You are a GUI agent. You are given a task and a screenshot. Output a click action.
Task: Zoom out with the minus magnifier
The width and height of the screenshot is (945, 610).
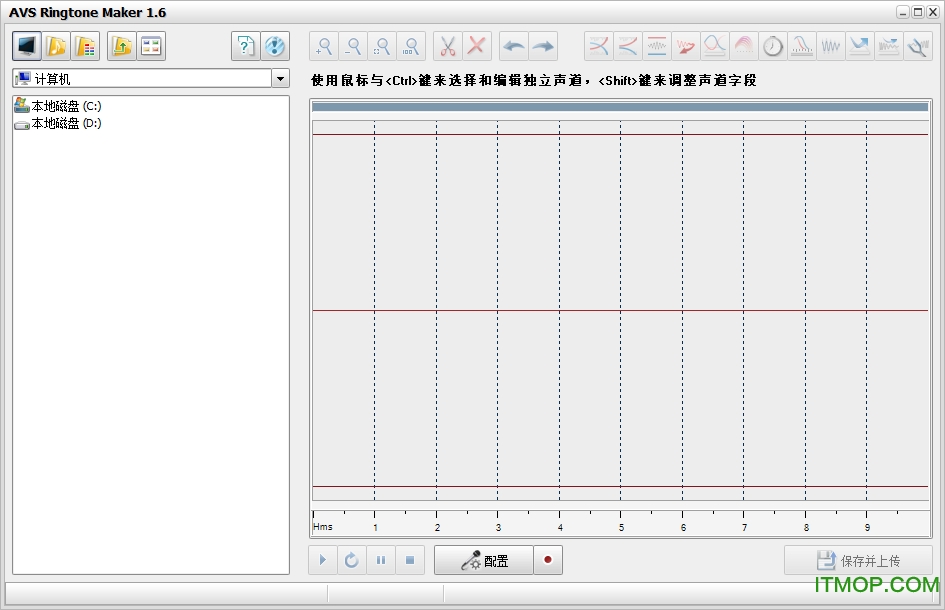pos(353,46)
